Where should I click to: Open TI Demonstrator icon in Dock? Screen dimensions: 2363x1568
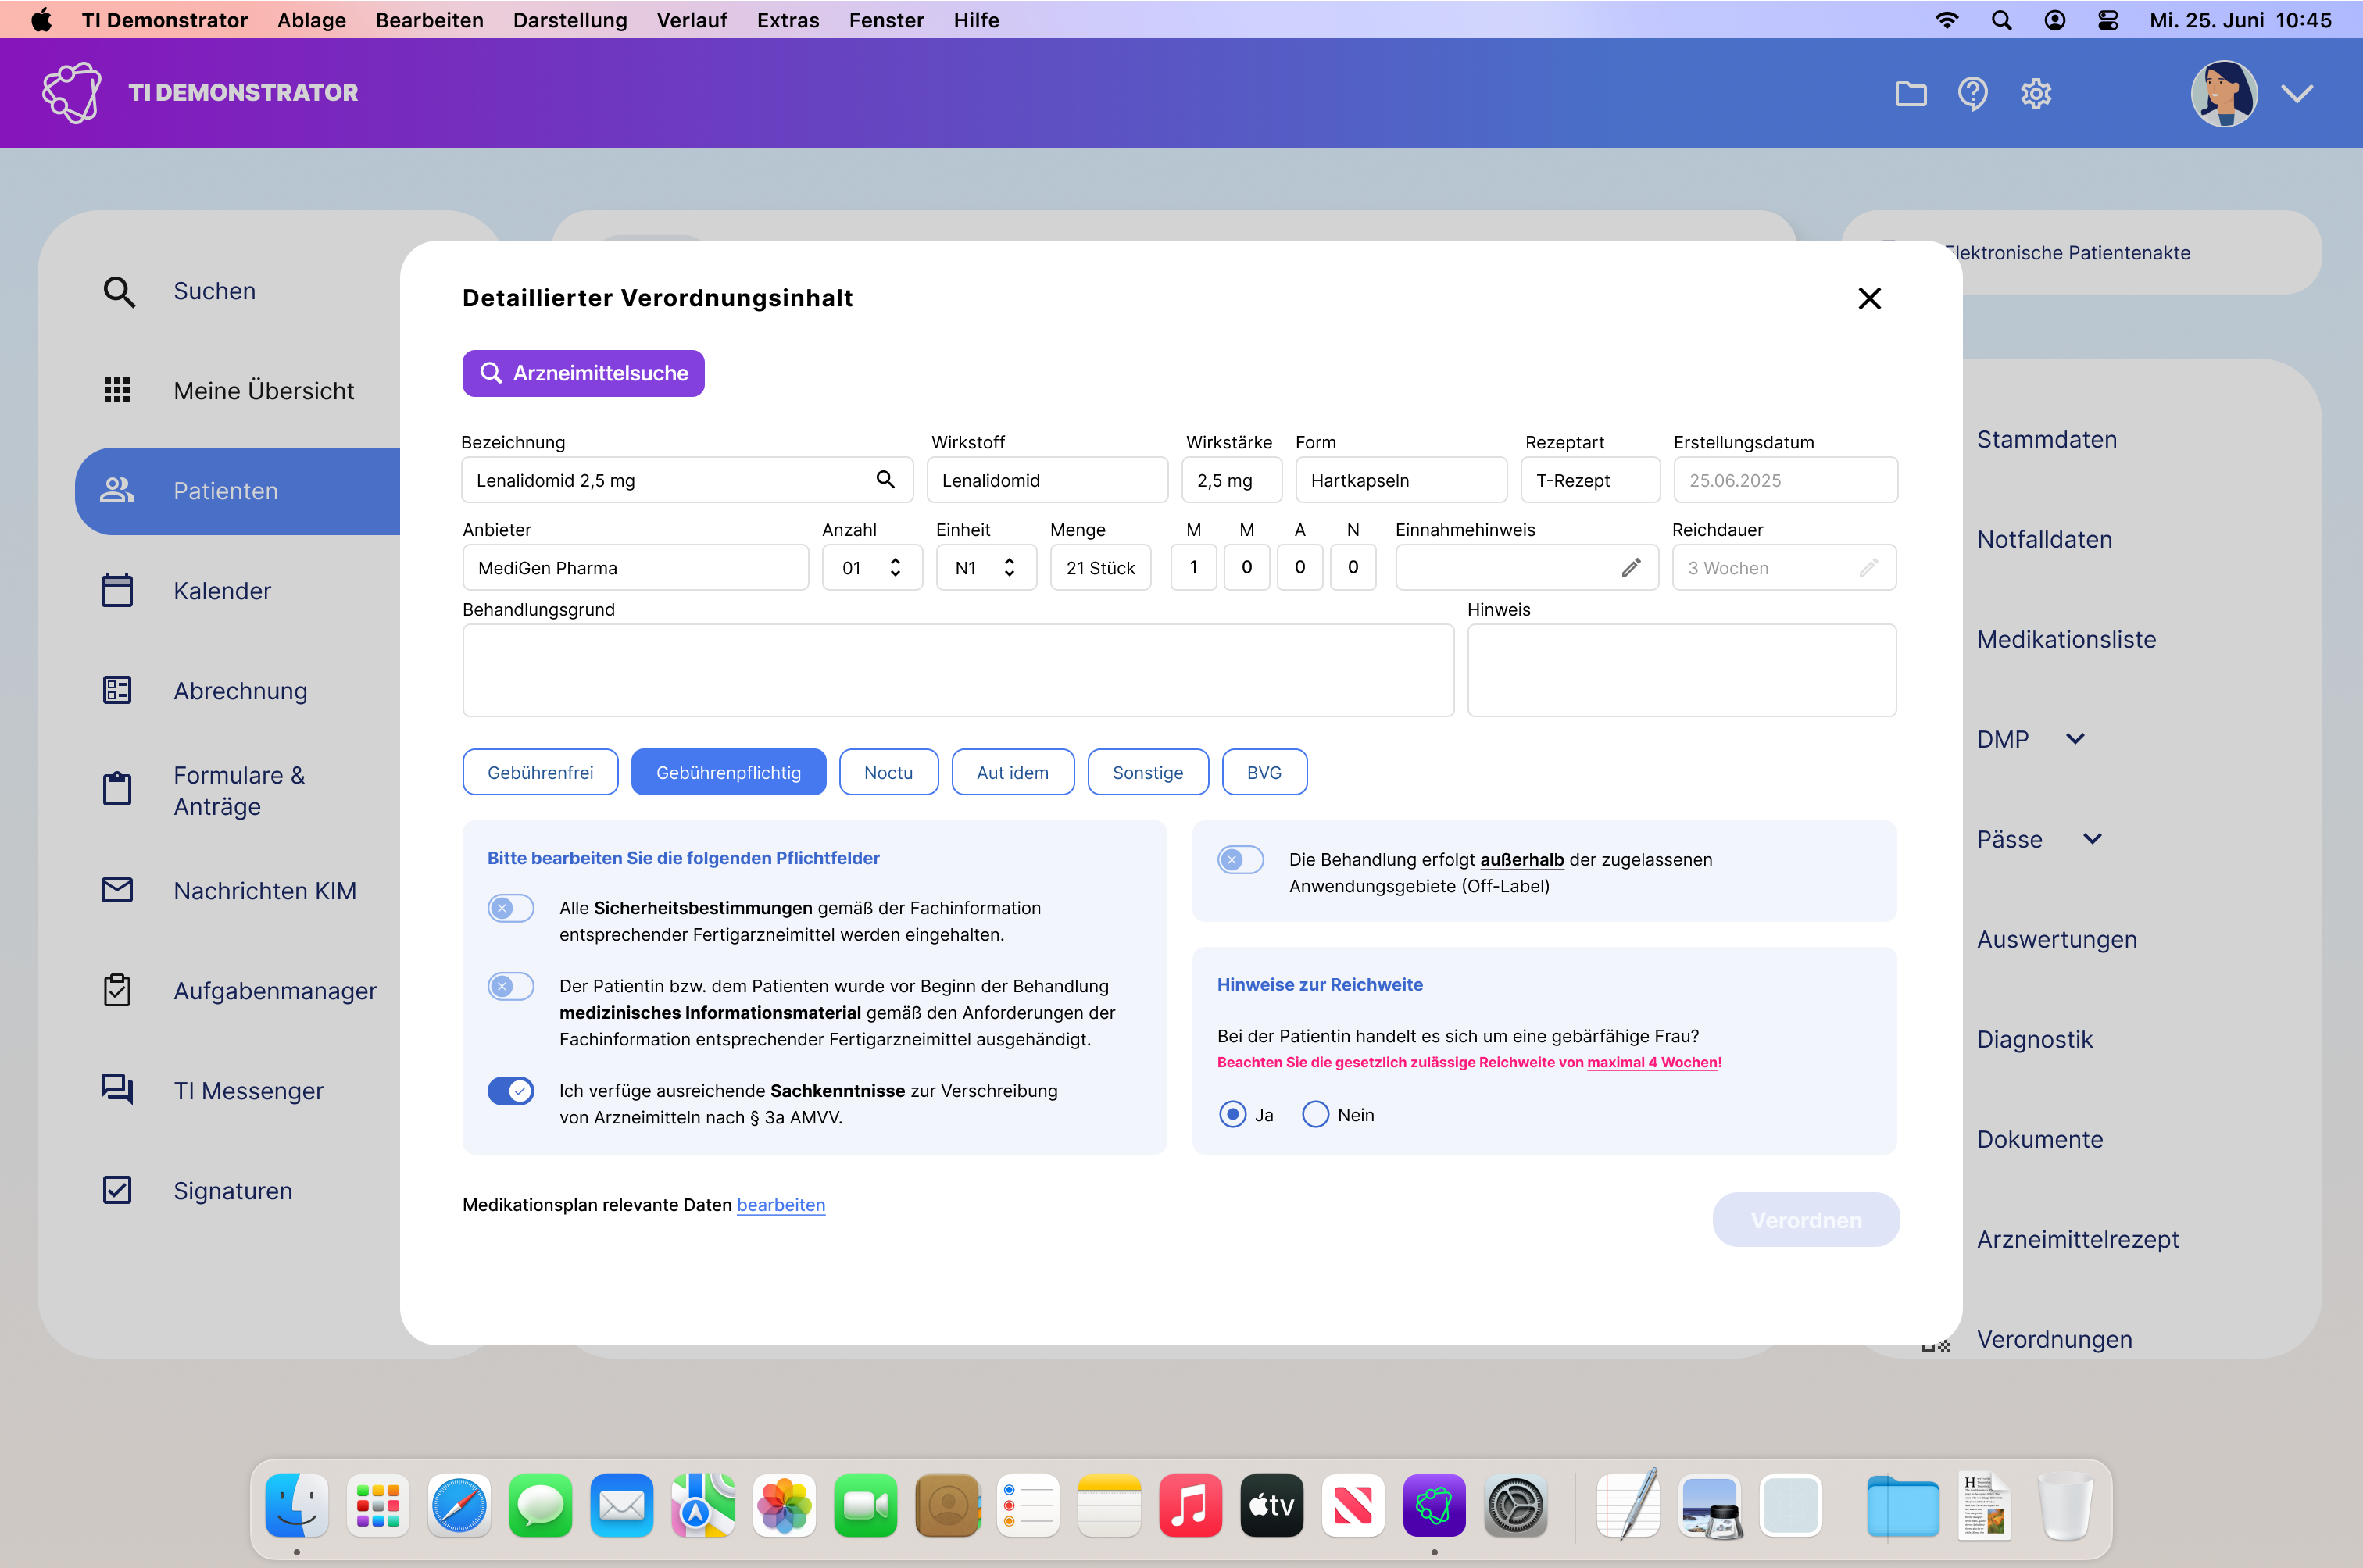[1434, 1505]
